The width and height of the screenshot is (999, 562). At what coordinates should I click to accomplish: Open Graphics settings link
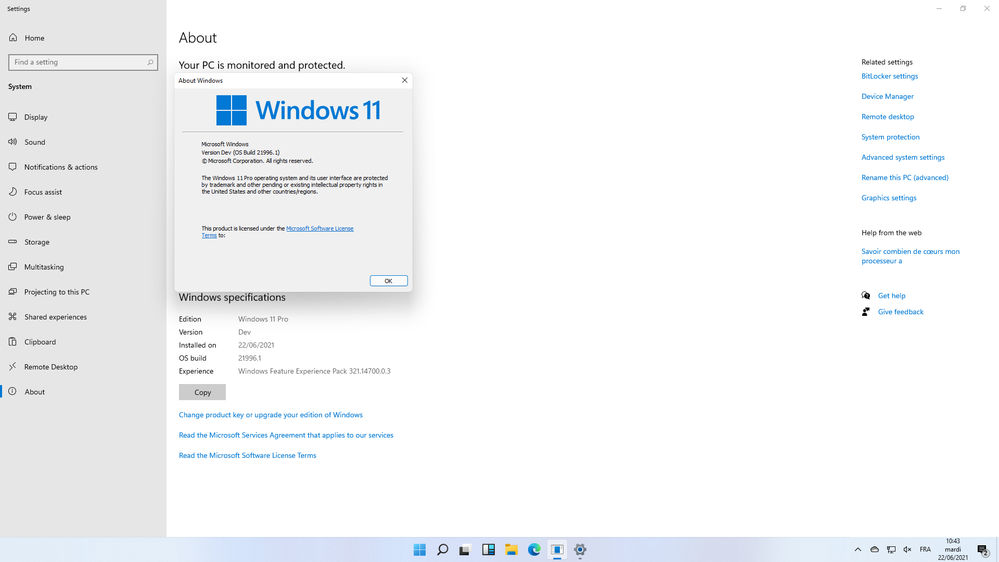(889, 198)
